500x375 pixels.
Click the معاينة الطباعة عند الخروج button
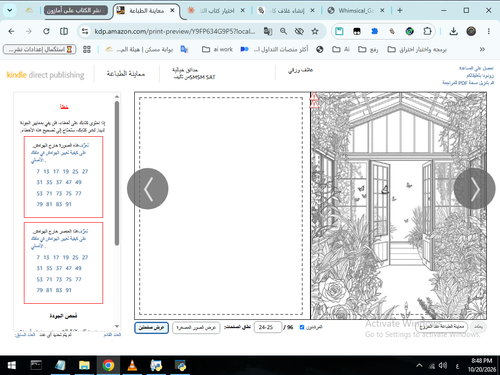pos(442,327)
